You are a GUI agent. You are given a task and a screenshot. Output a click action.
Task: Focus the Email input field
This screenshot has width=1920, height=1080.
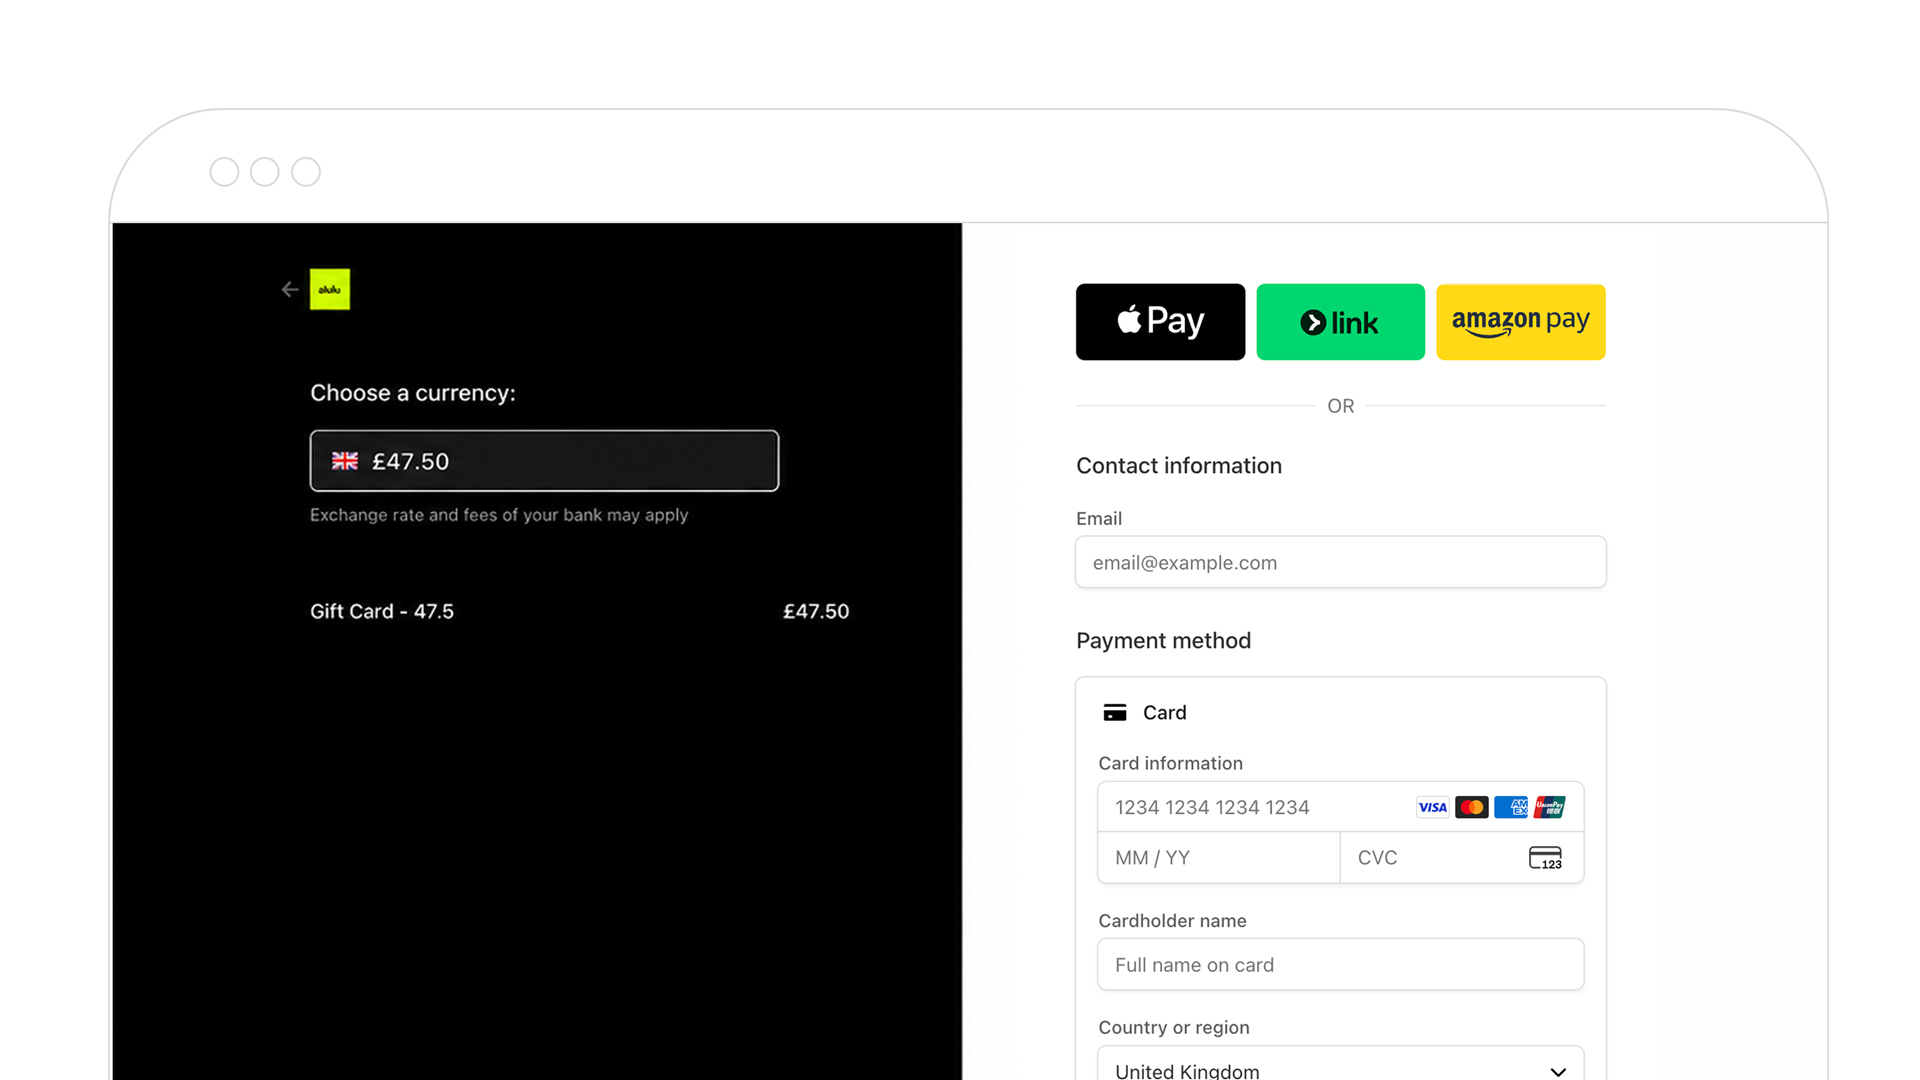coord(1341,562)
